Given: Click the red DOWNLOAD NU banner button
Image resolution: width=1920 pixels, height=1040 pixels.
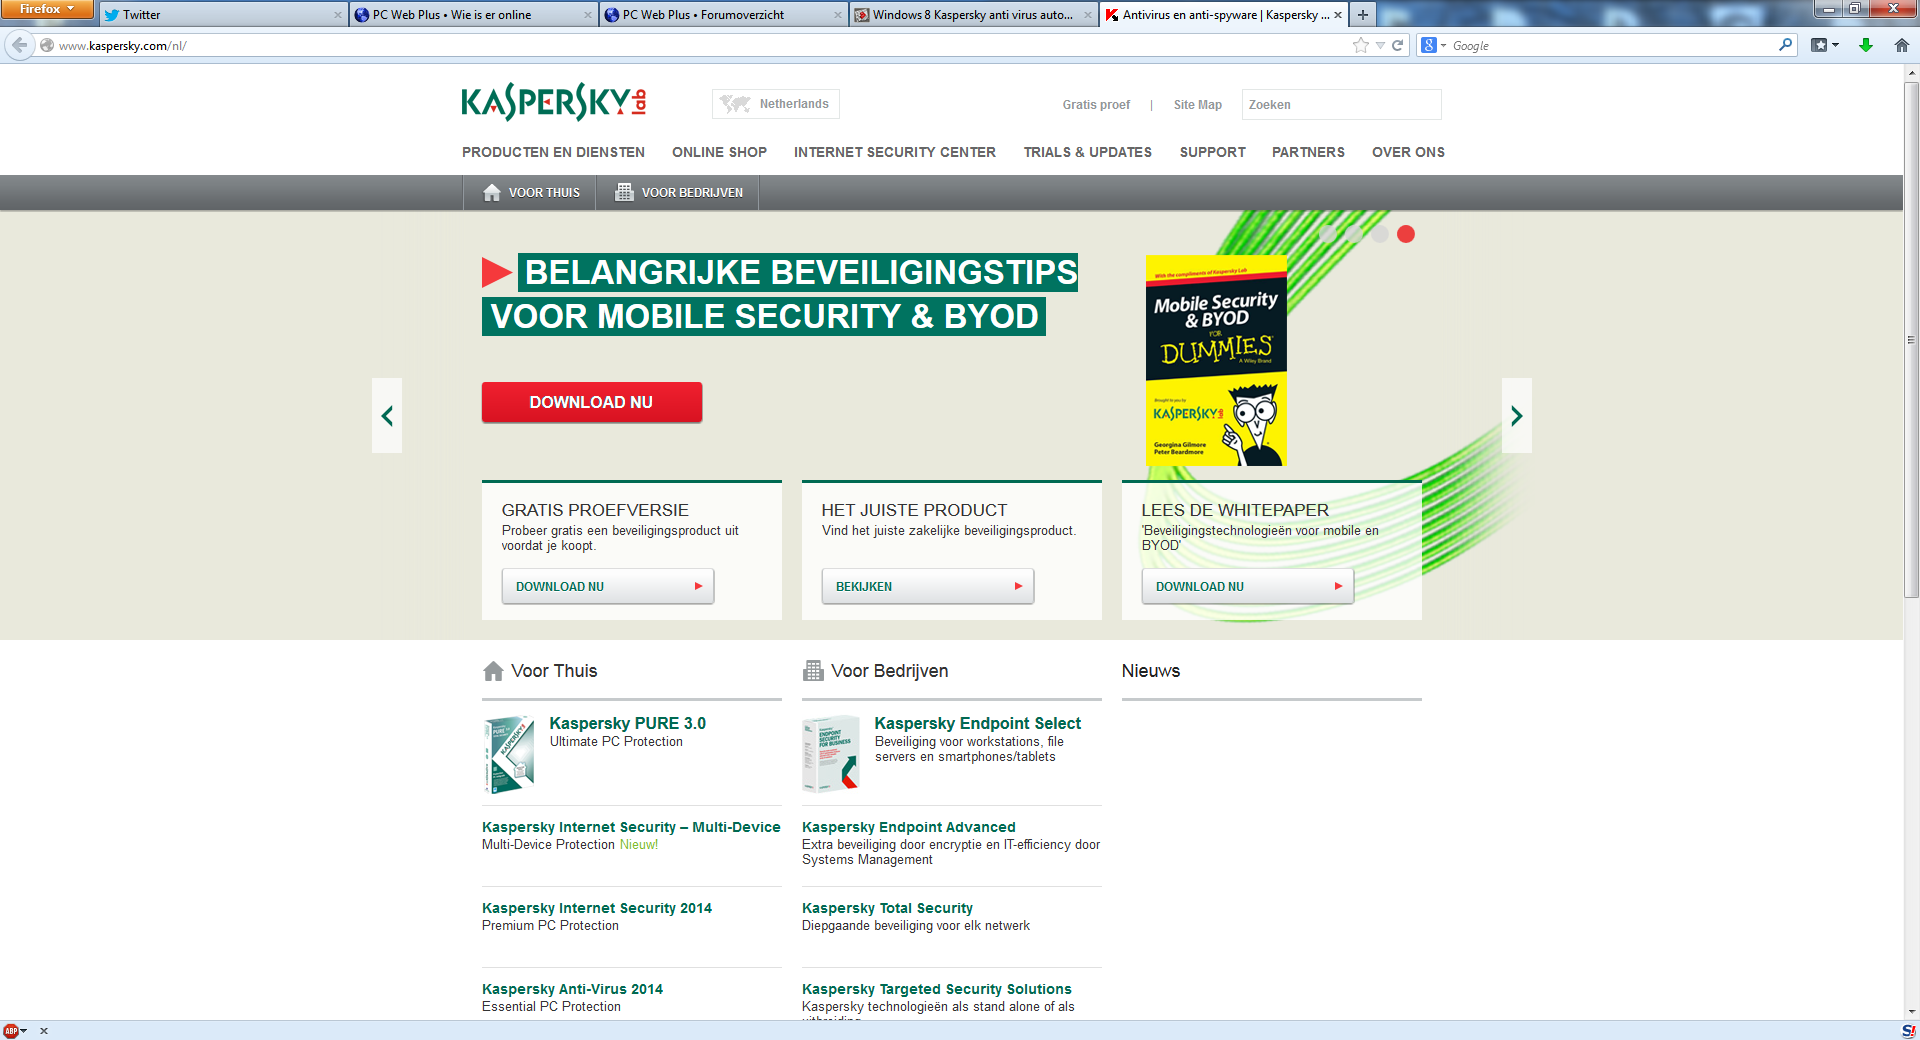Looking at the screenshot, I should coord(591,402).
